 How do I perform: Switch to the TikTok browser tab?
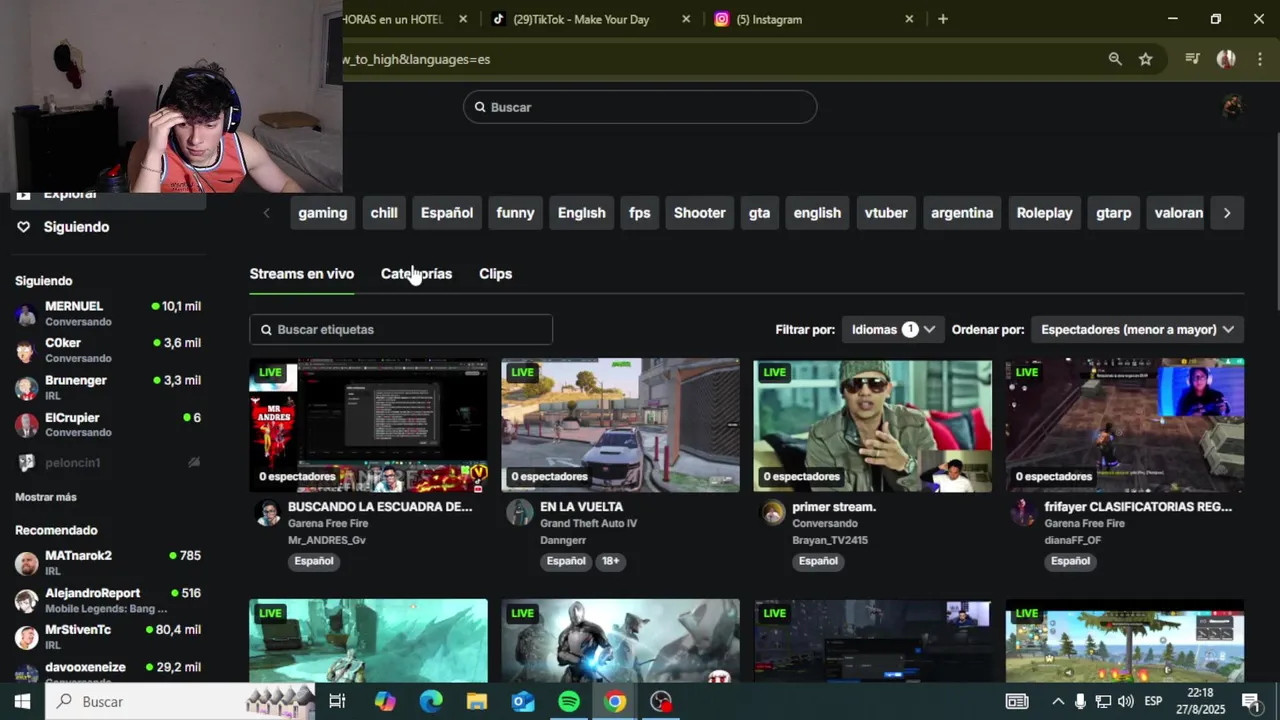pyautogui.click(x=580, y=19)
